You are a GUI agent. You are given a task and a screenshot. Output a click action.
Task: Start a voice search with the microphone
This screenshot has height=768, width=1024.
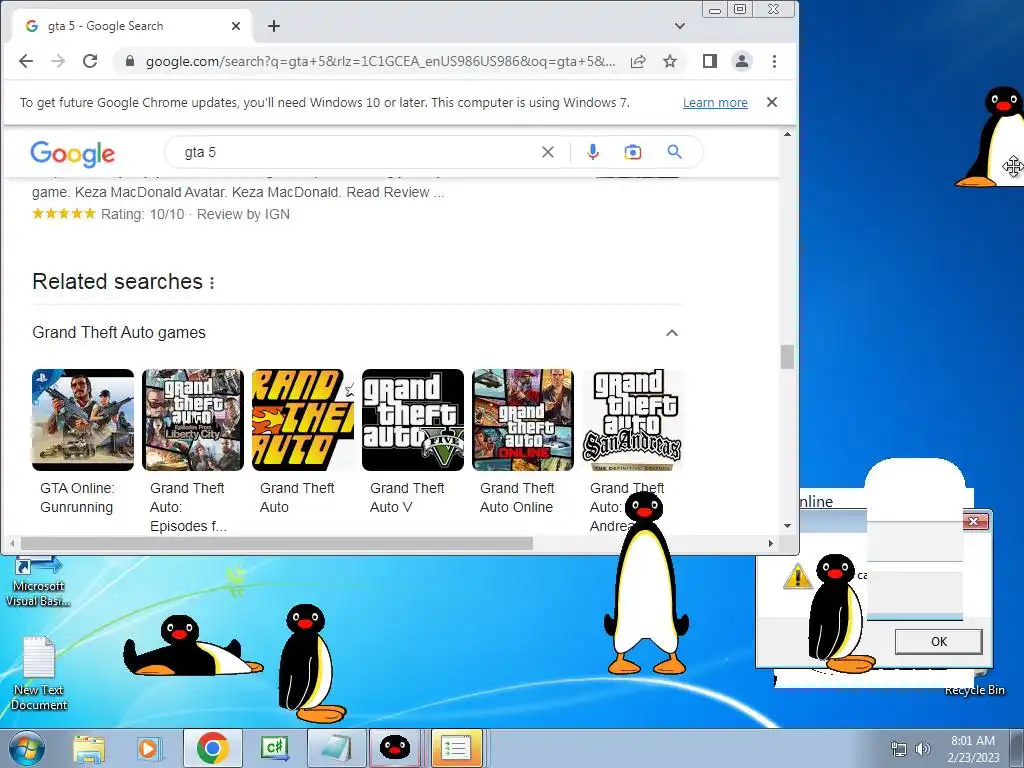click(x=593, y=152)
